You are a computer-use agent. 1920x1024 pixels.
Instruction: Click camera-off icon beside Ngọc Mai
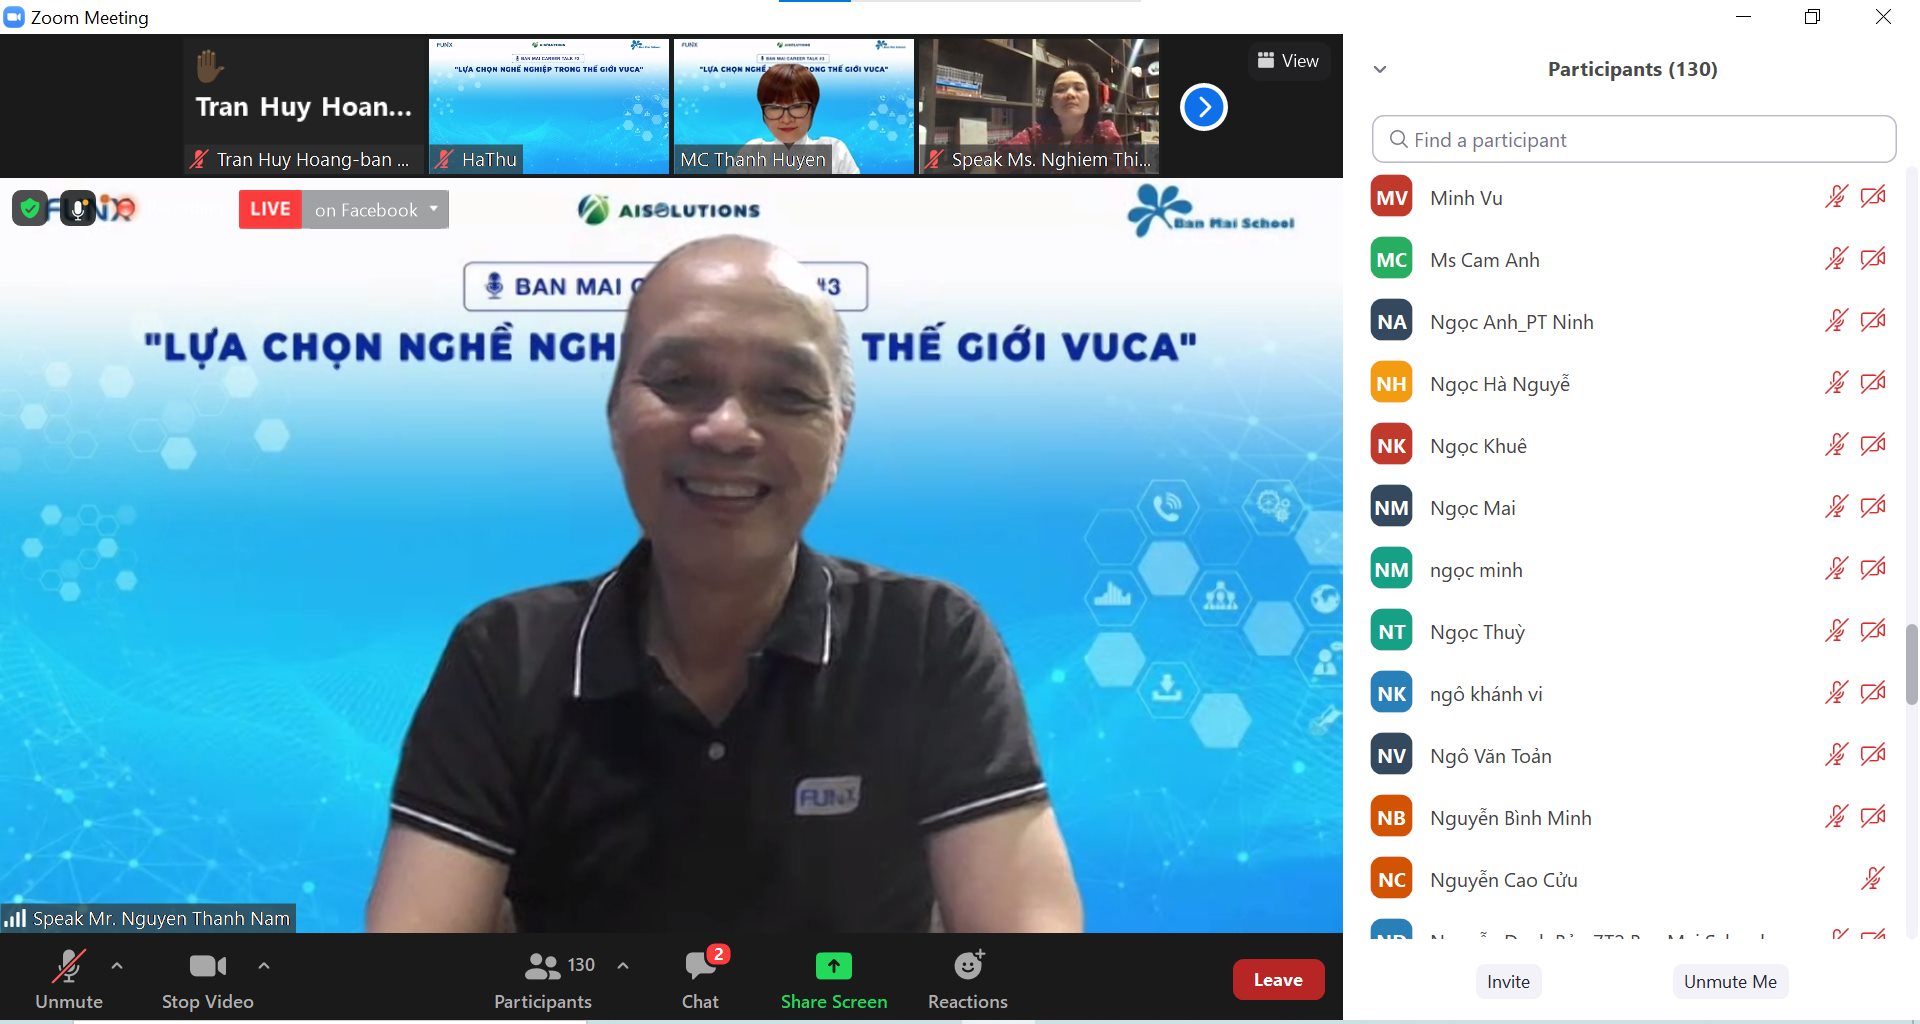(1873, 507)
